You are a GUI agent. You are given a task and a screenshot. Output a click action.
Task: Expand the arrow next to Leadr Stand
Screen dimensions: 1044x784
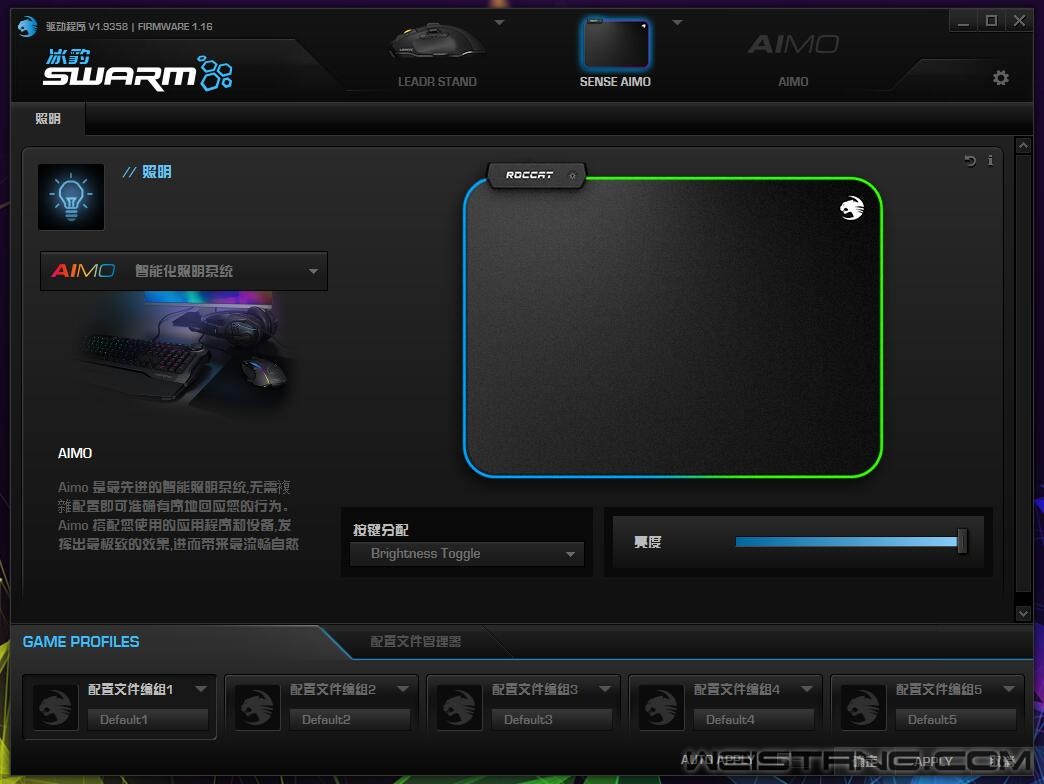coord(499,23)
